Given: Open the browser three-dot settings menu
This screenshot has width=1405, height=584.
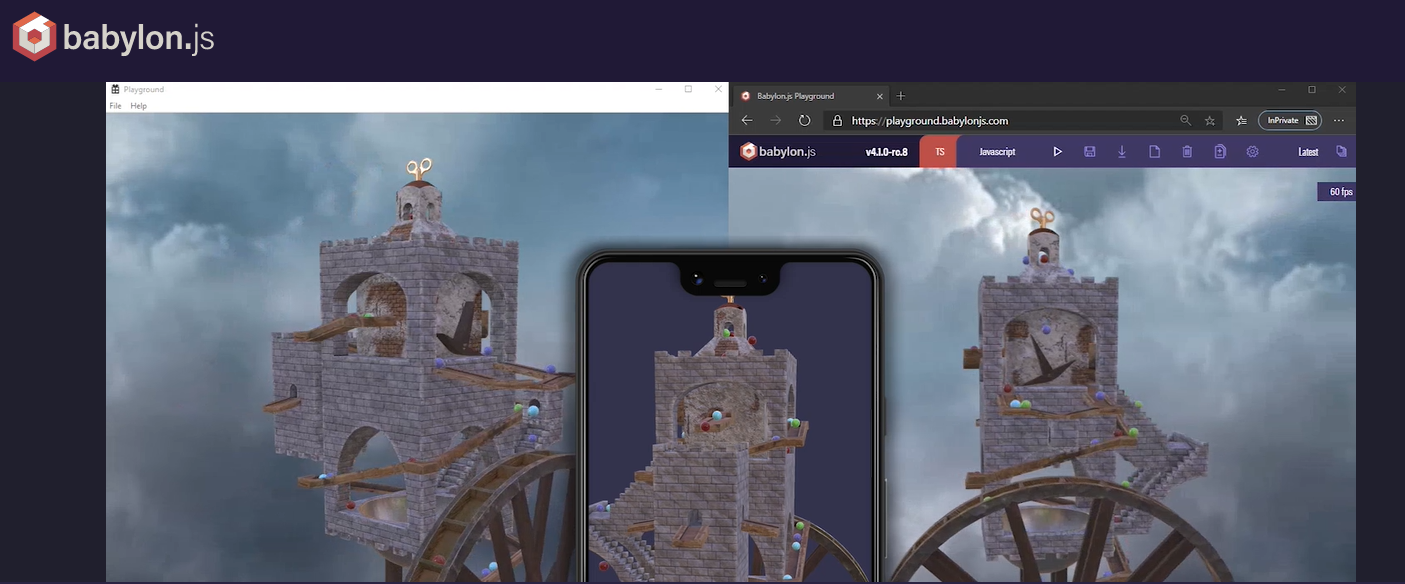Looking at the screenshot, I should [x=1339, y=120].
